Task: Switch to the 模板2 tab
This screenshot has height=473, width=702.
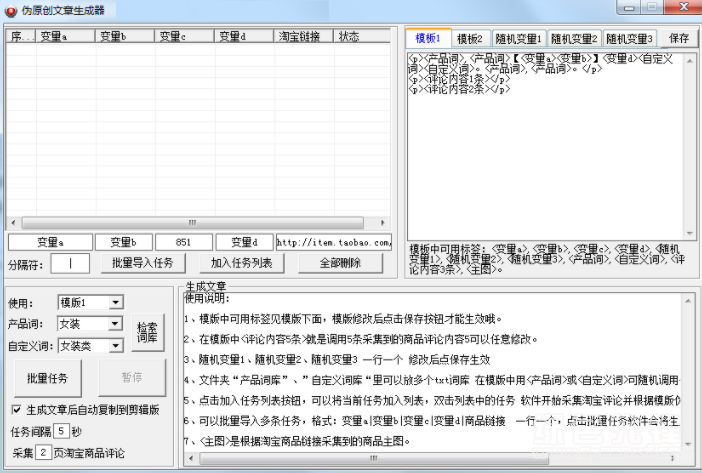Action: 469,39
